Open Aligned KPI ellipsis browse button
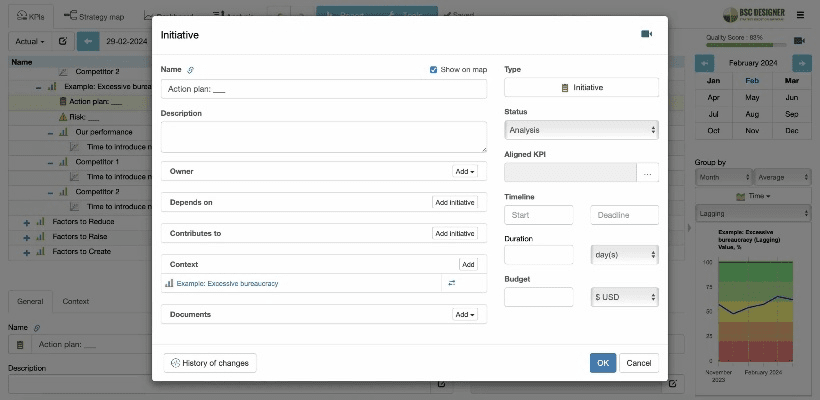The image size is (820, 400). click(x=648, y=173)
